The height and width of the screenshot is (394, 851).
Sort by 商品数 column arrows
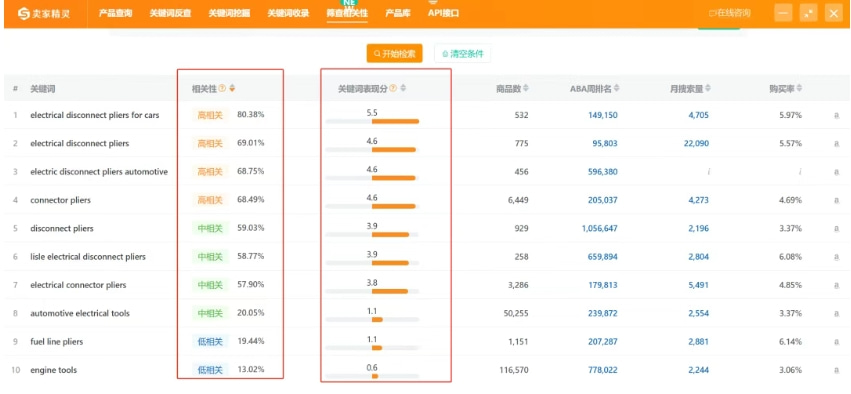pyautogui.click(x=525, y=88)
